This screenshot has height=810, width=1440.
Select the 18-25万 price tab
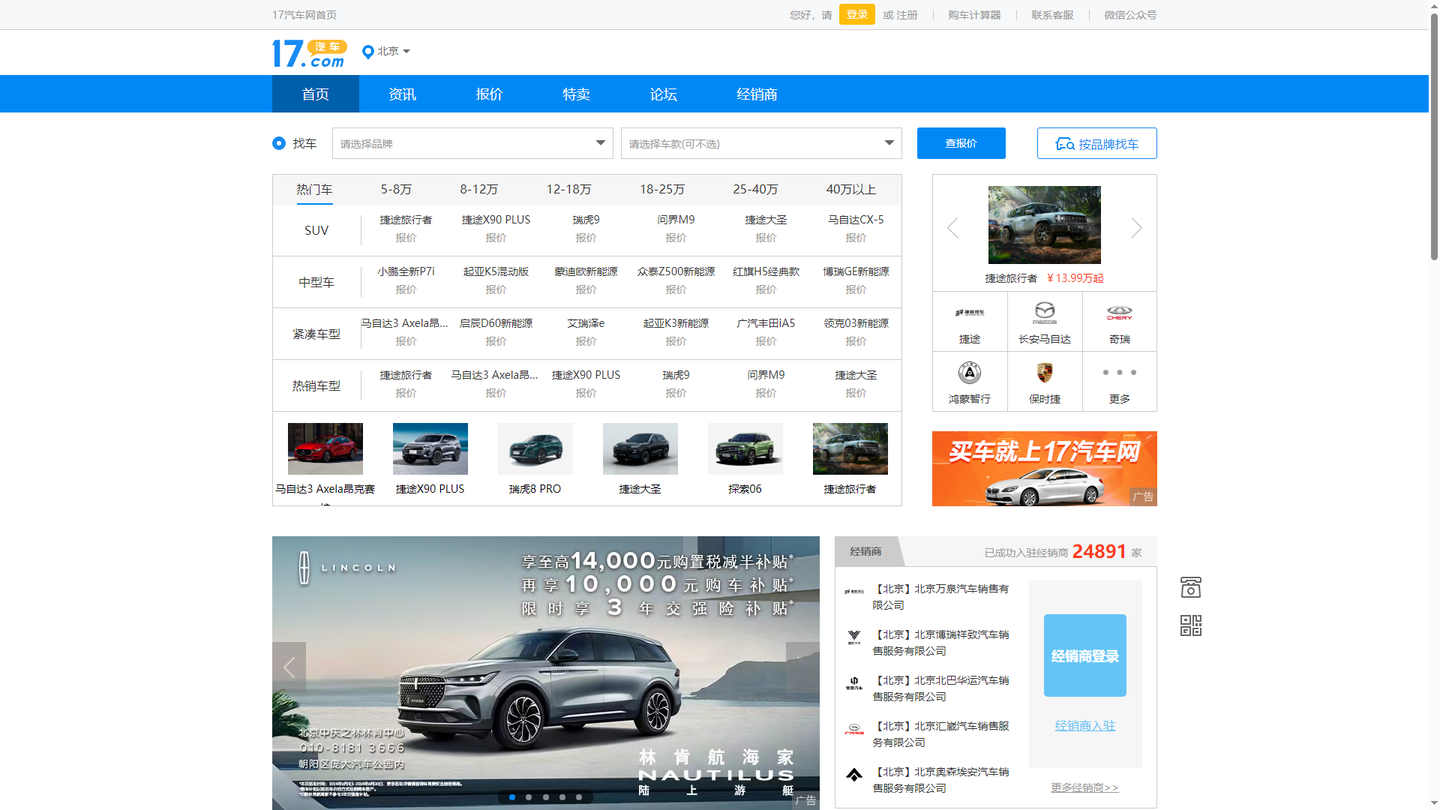(662, 189)
